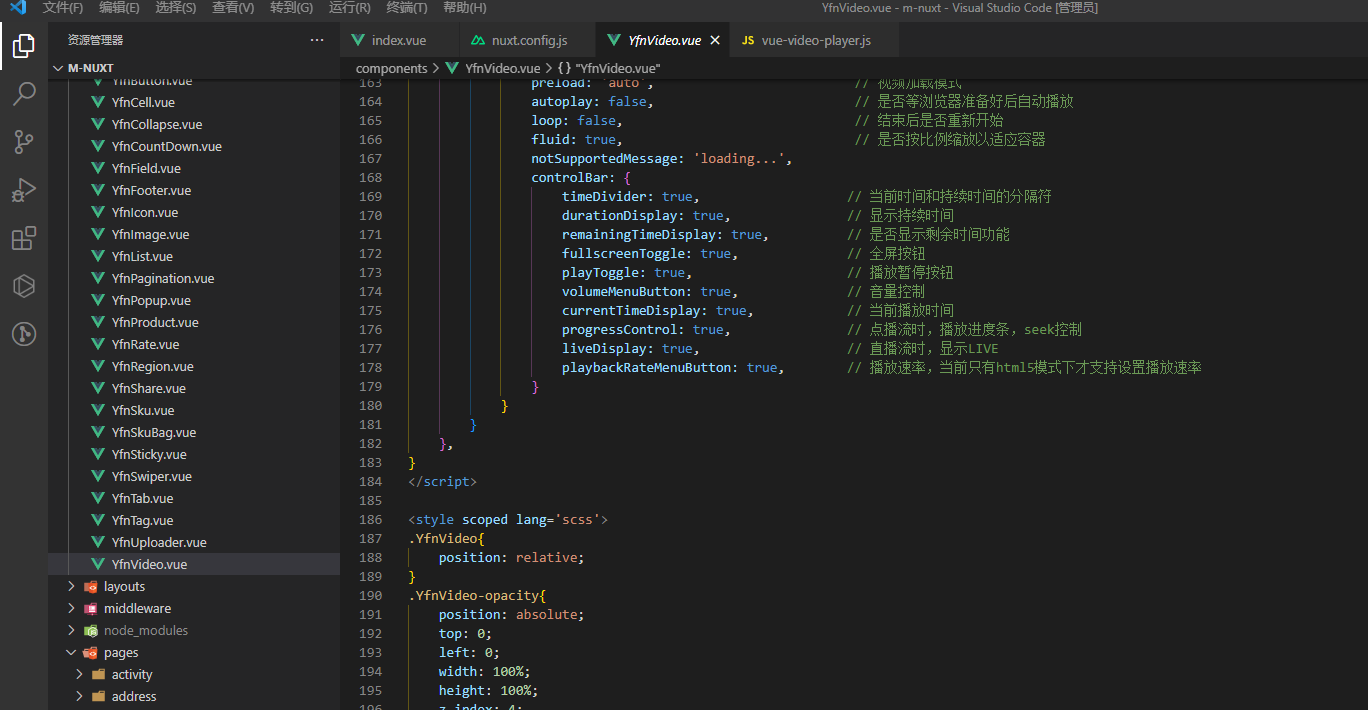Expand the layouts folder

[194, 587]
